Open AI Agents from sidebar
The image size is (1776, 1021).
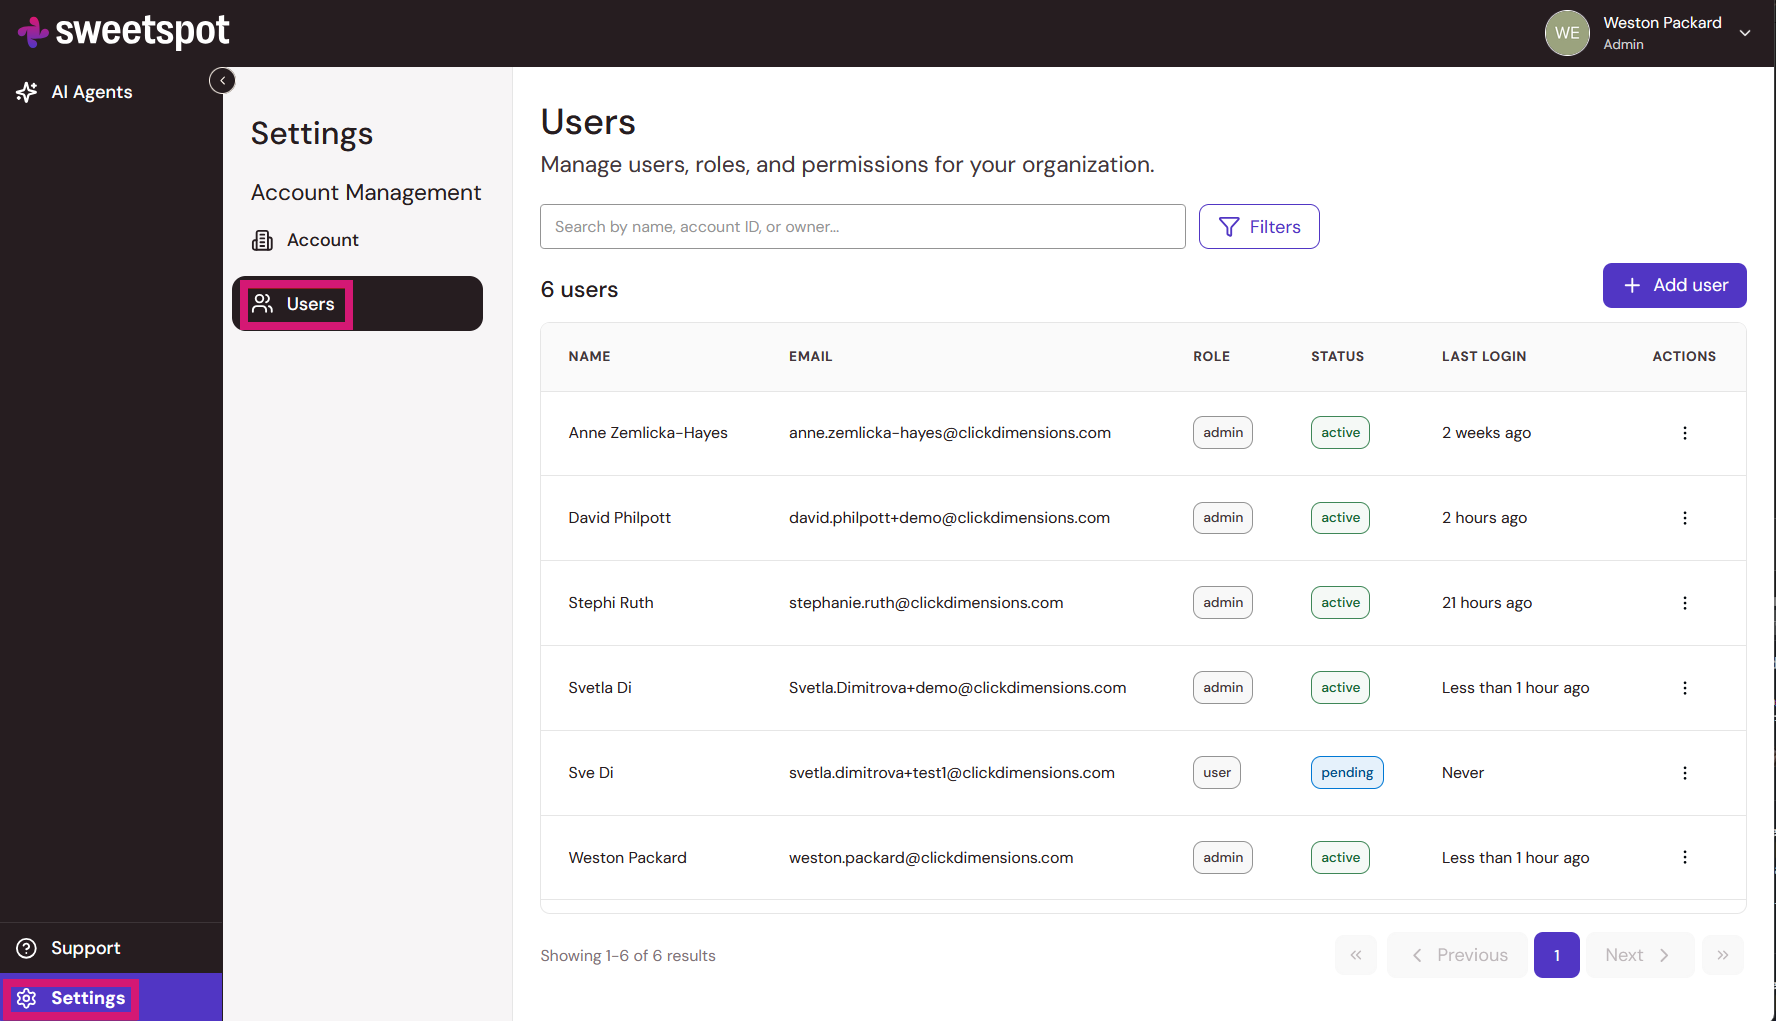(x=75, y=92)
